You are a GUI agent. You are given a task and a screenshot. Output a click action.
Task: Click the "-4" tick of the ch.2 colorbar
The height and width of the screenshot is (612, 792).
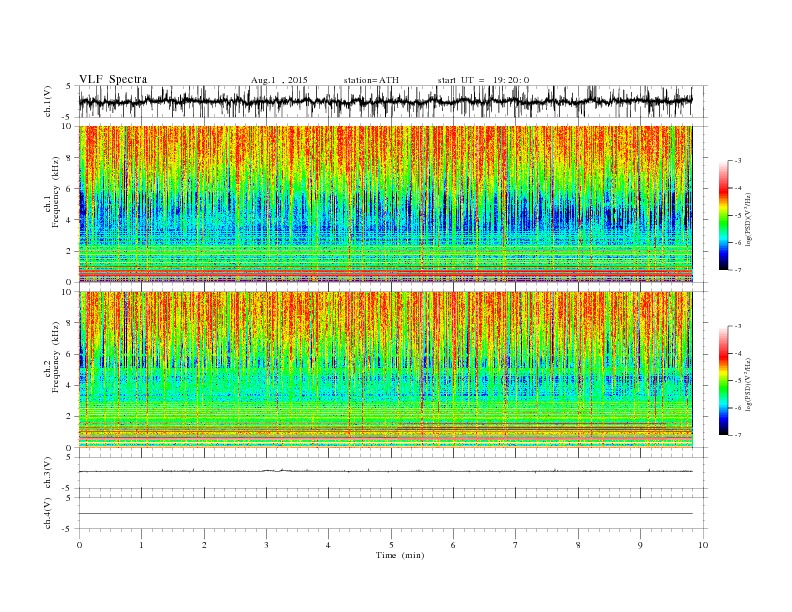click(x=737, y=353)
